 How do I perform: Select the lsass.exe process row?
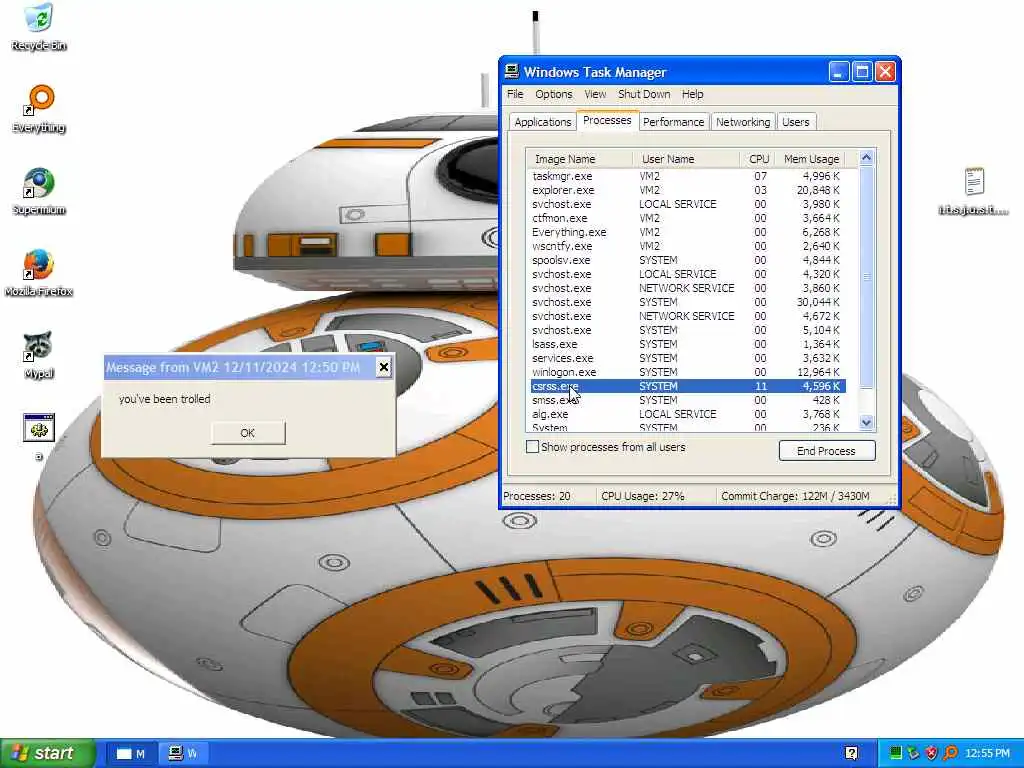tap(688, 344)
